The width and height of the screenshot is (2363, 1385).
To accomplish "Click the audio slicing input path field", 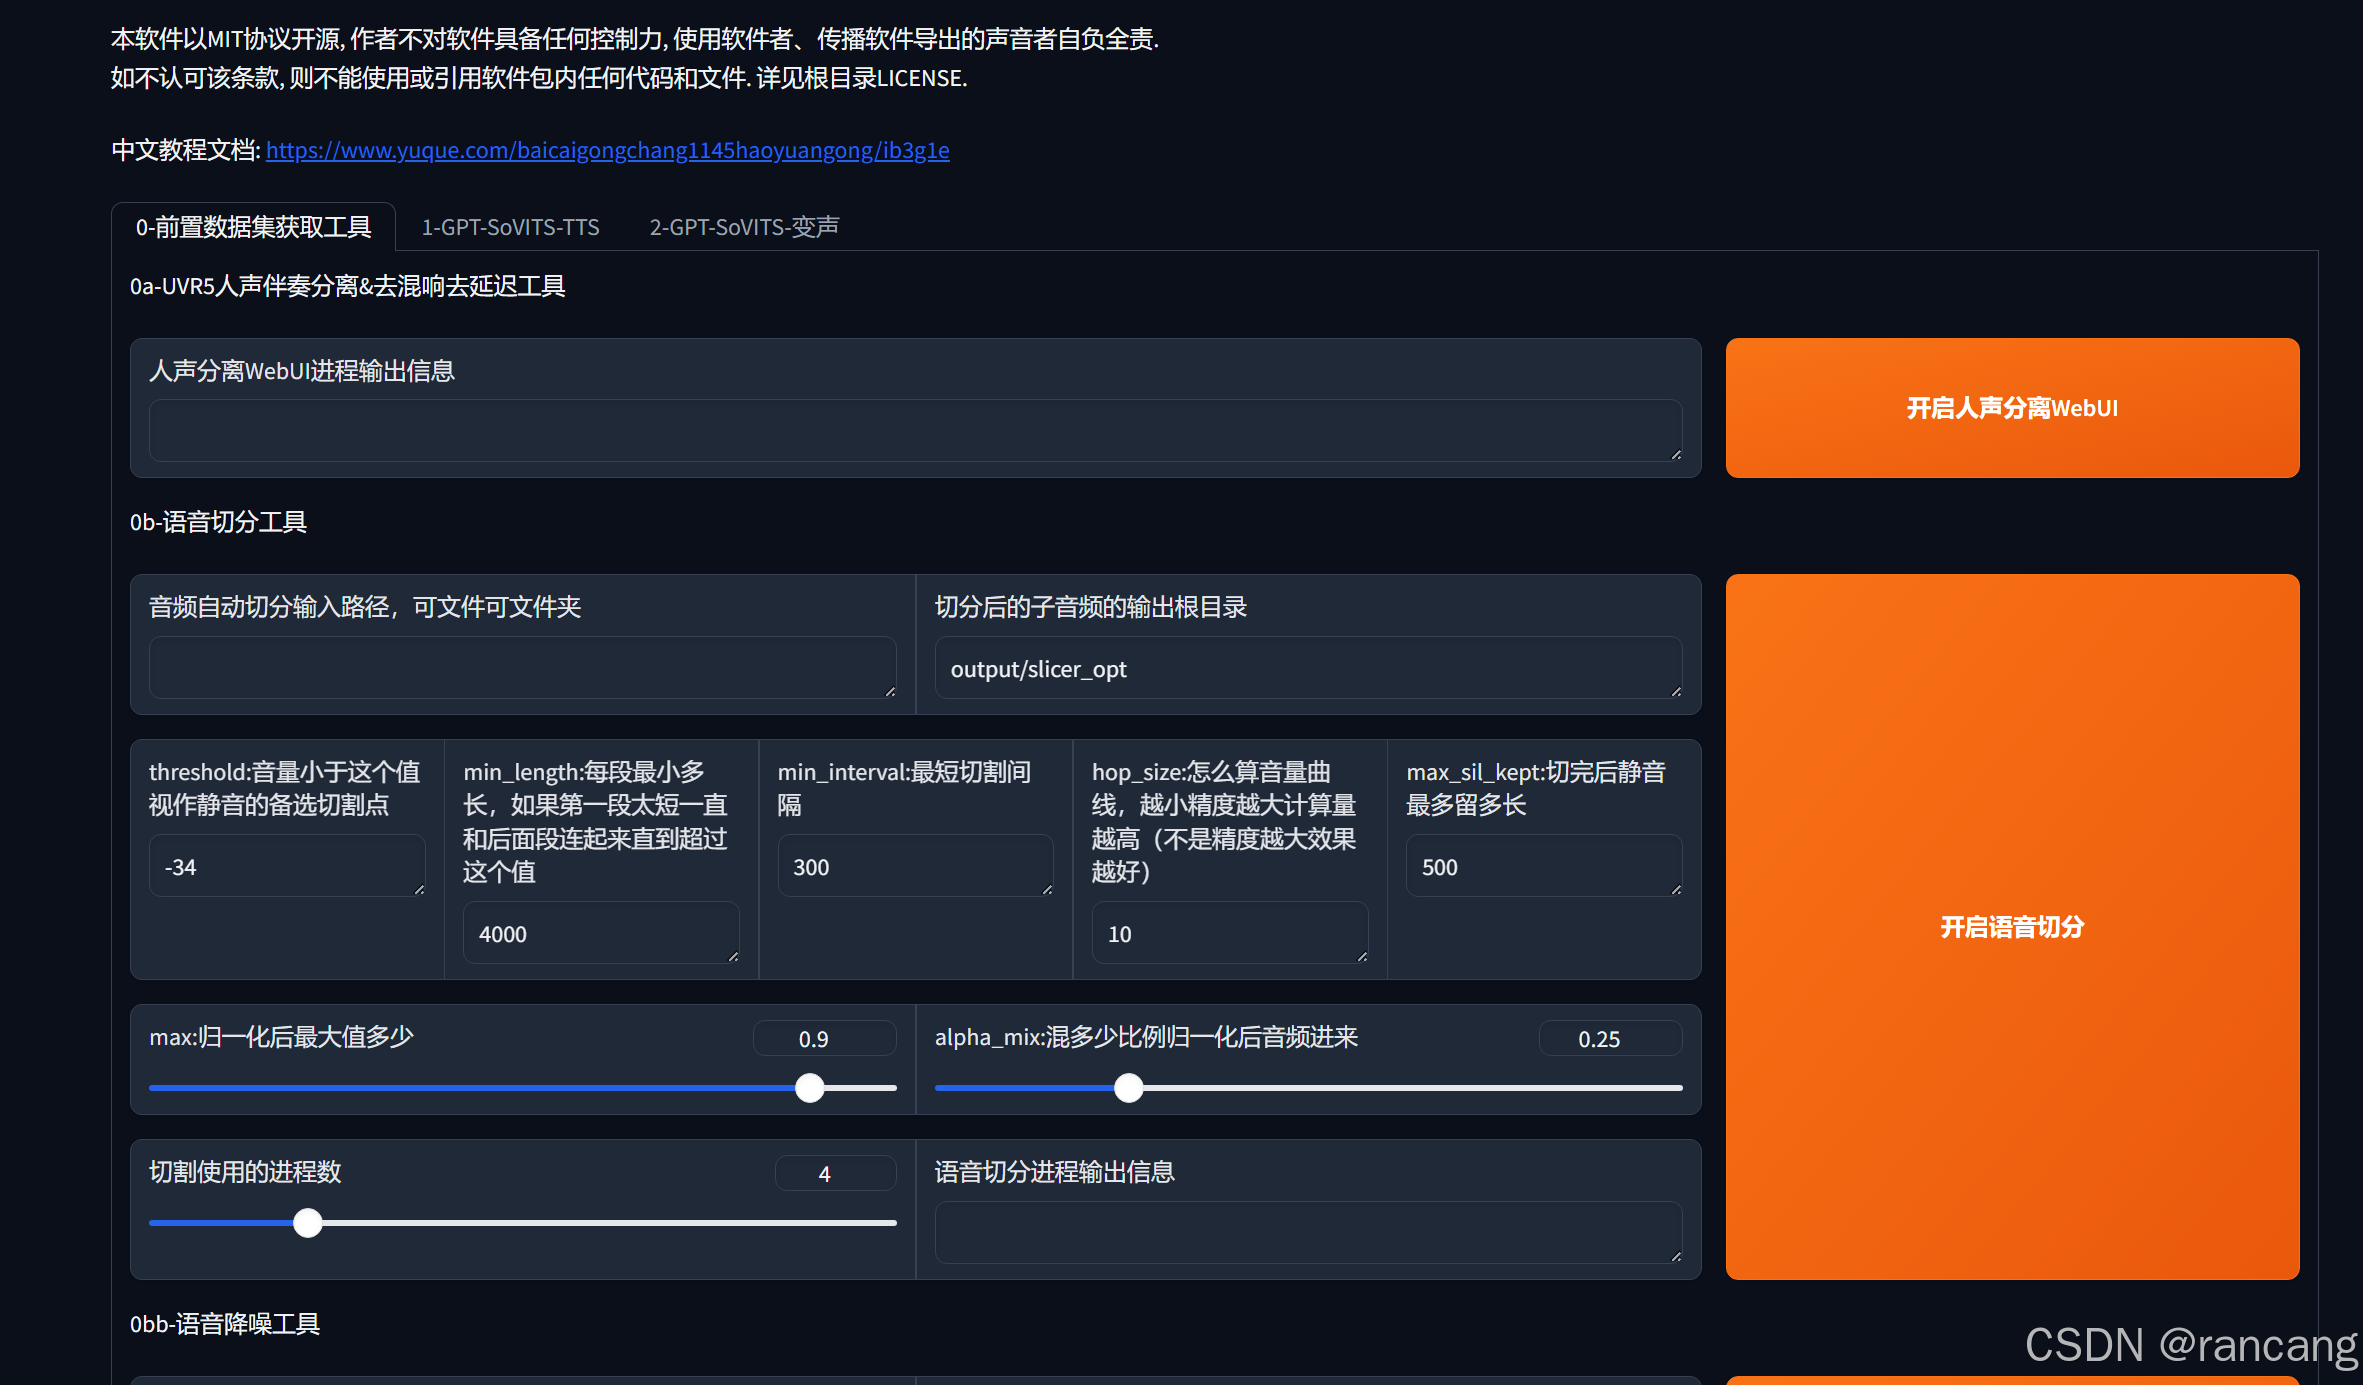I will pos(521,667).
